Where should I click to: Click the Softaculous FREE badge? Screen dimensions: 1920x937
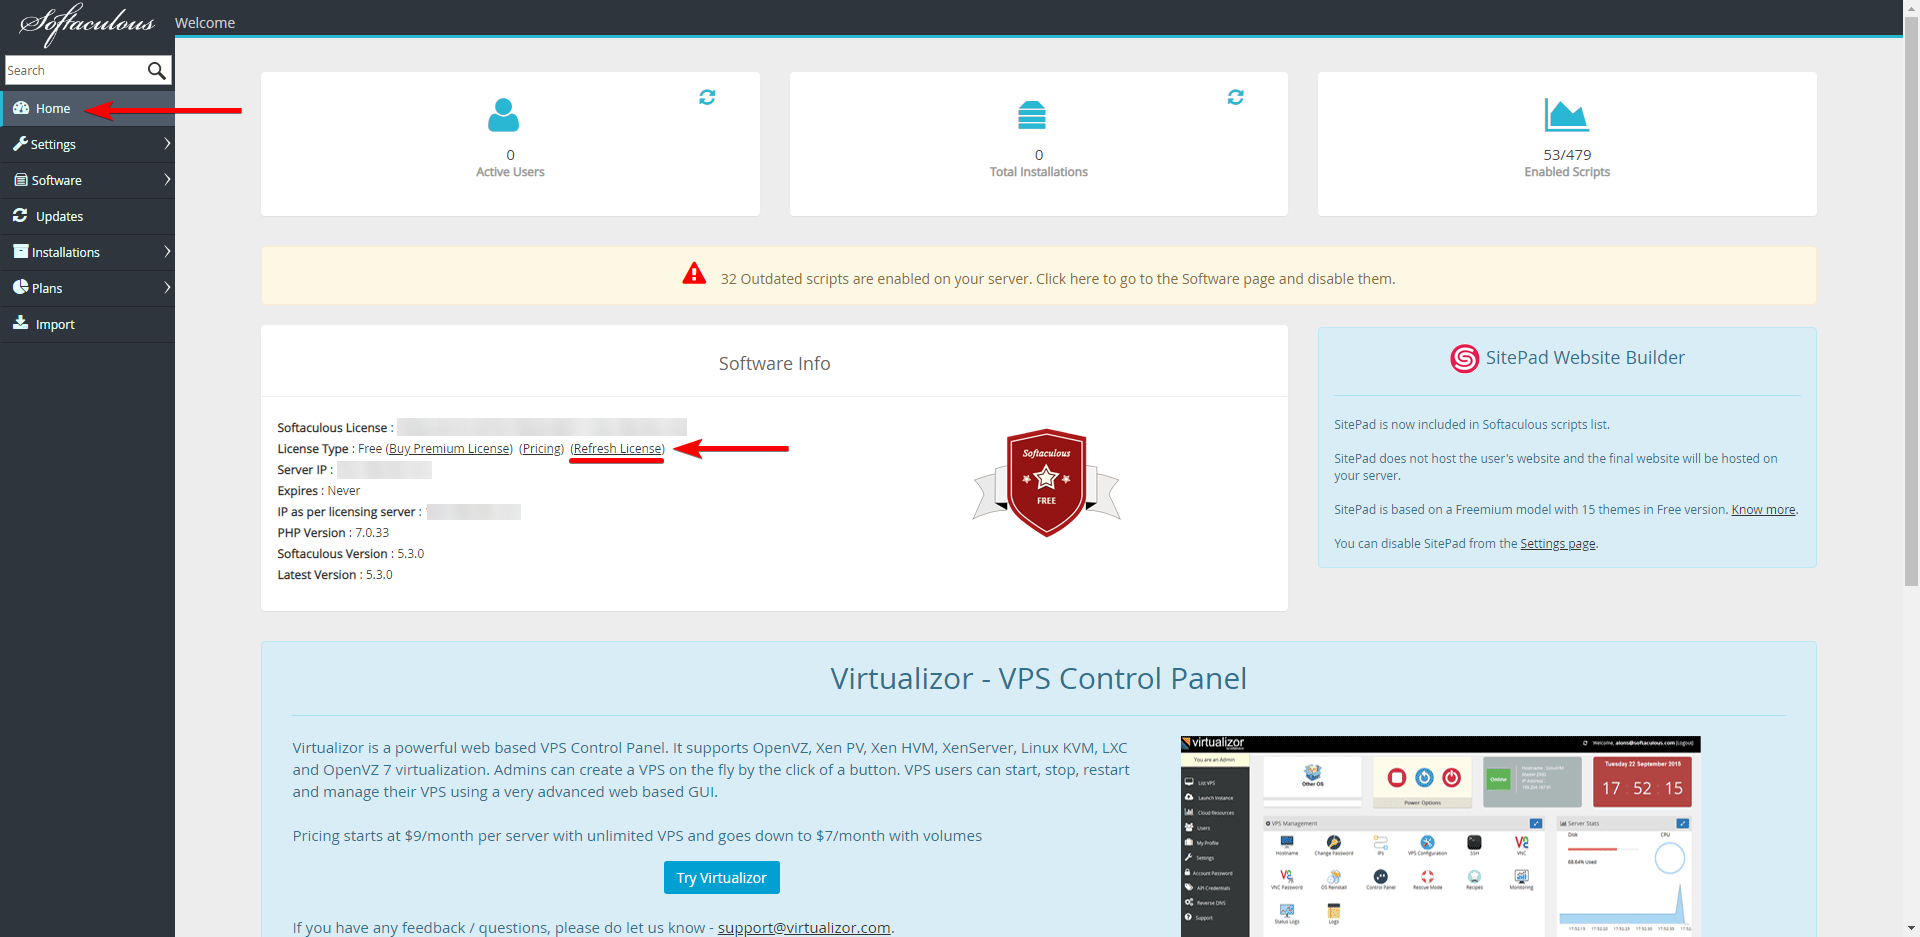[x=1046, y=483]
